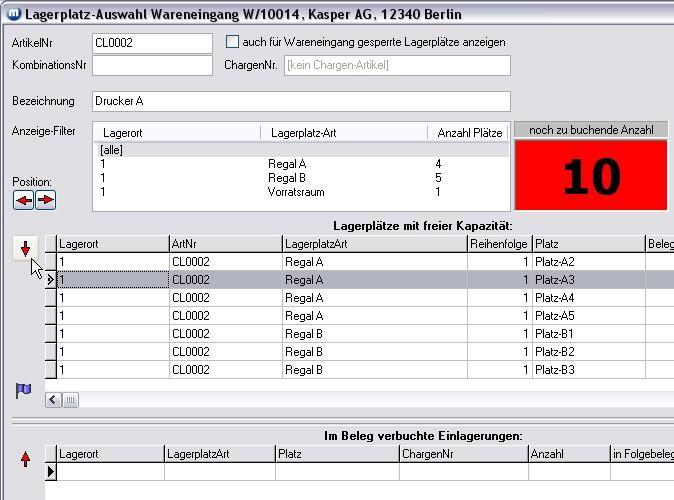674x500 pixels.
Task: Filter by Regal B storage type
Action: [287, 178]
